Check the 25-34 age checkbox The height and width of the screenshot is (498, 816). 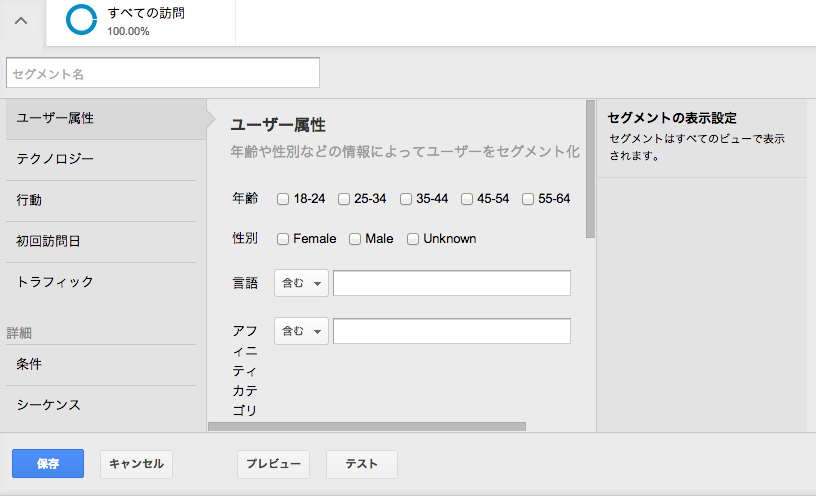(344, 199)
